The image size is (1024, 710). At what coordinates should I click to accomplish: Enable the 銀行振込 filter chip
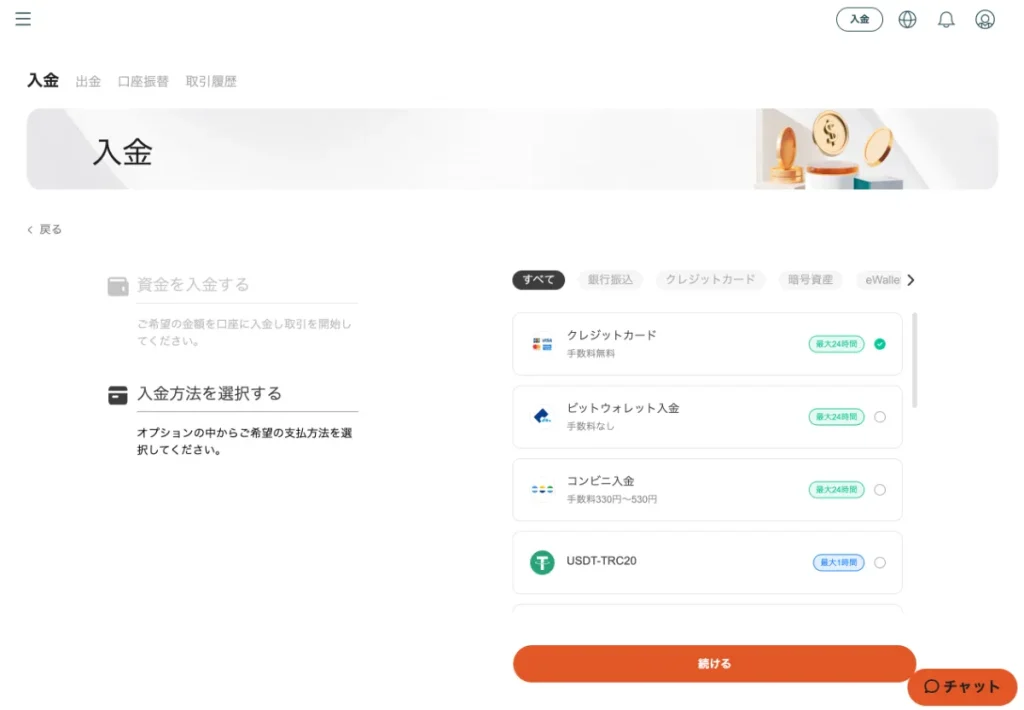(610, 280)
